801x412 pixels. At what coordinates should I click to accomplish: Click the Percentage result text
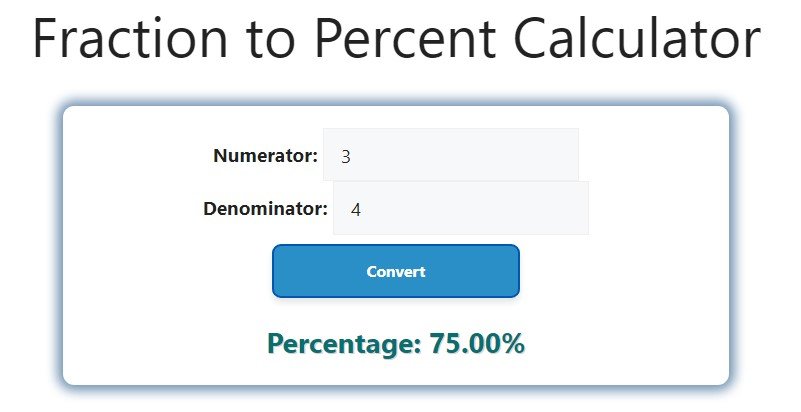click(396, 344)
